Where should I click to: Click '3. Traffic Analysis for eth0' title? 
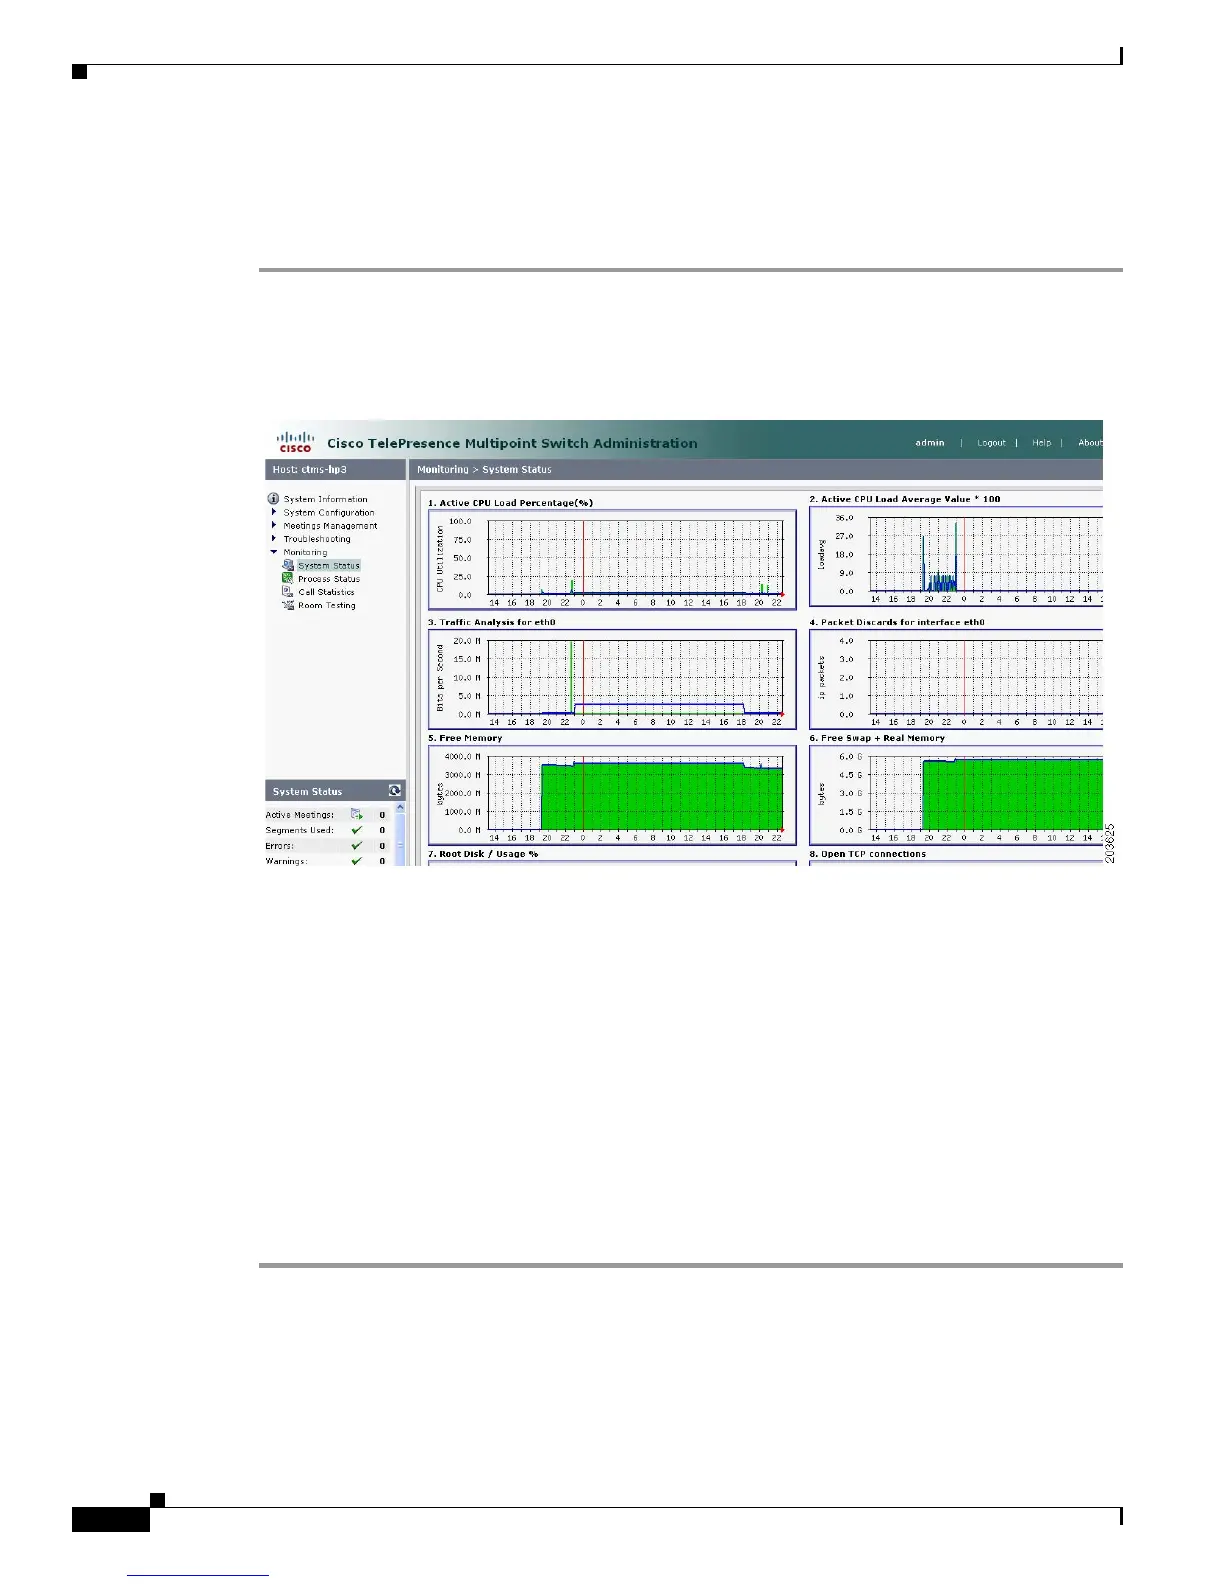tap(491, 622)
